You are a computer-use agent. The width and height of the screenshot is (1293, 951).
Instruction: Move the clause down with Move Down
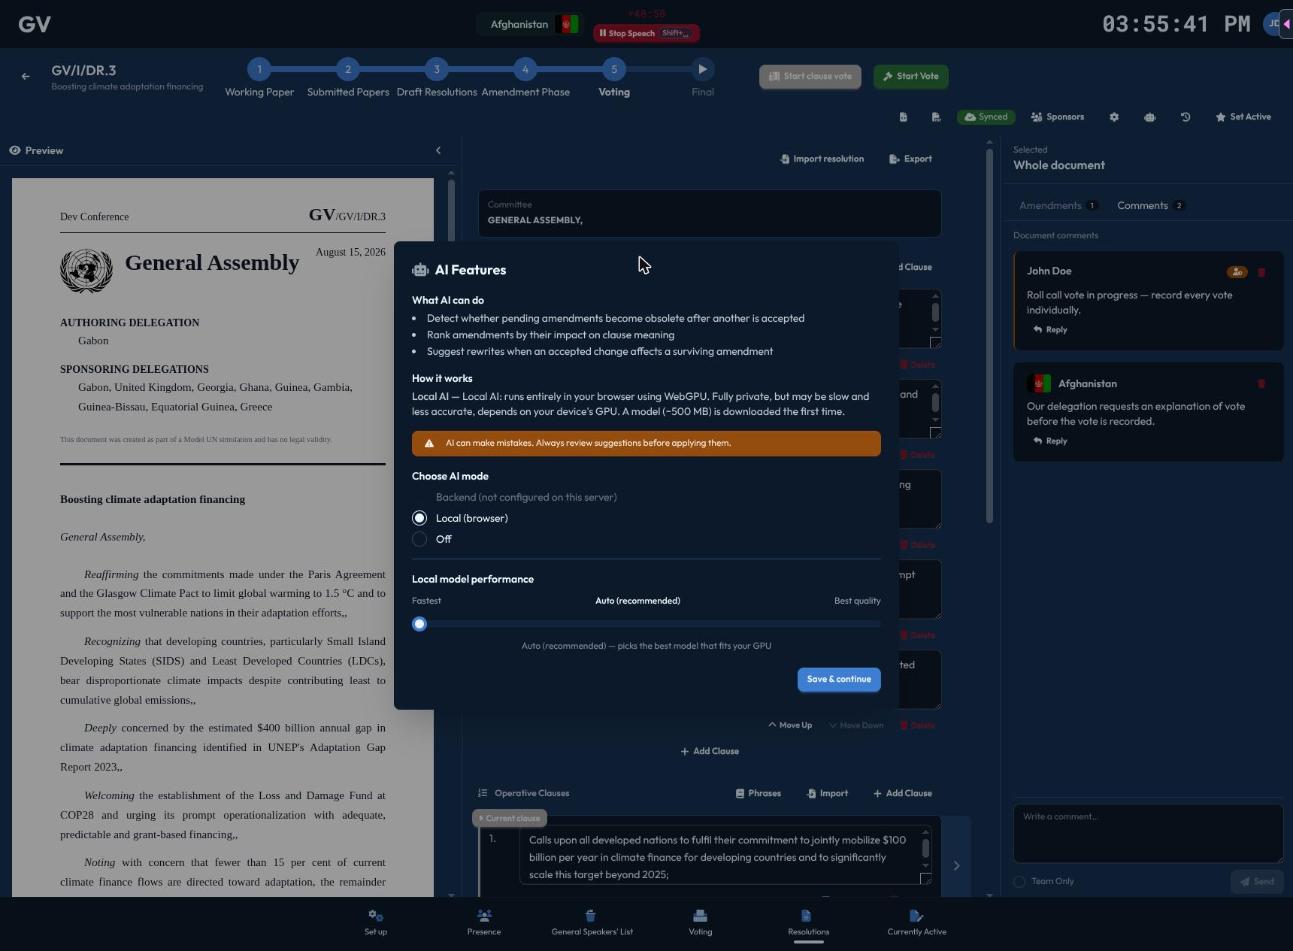(856, 725)
